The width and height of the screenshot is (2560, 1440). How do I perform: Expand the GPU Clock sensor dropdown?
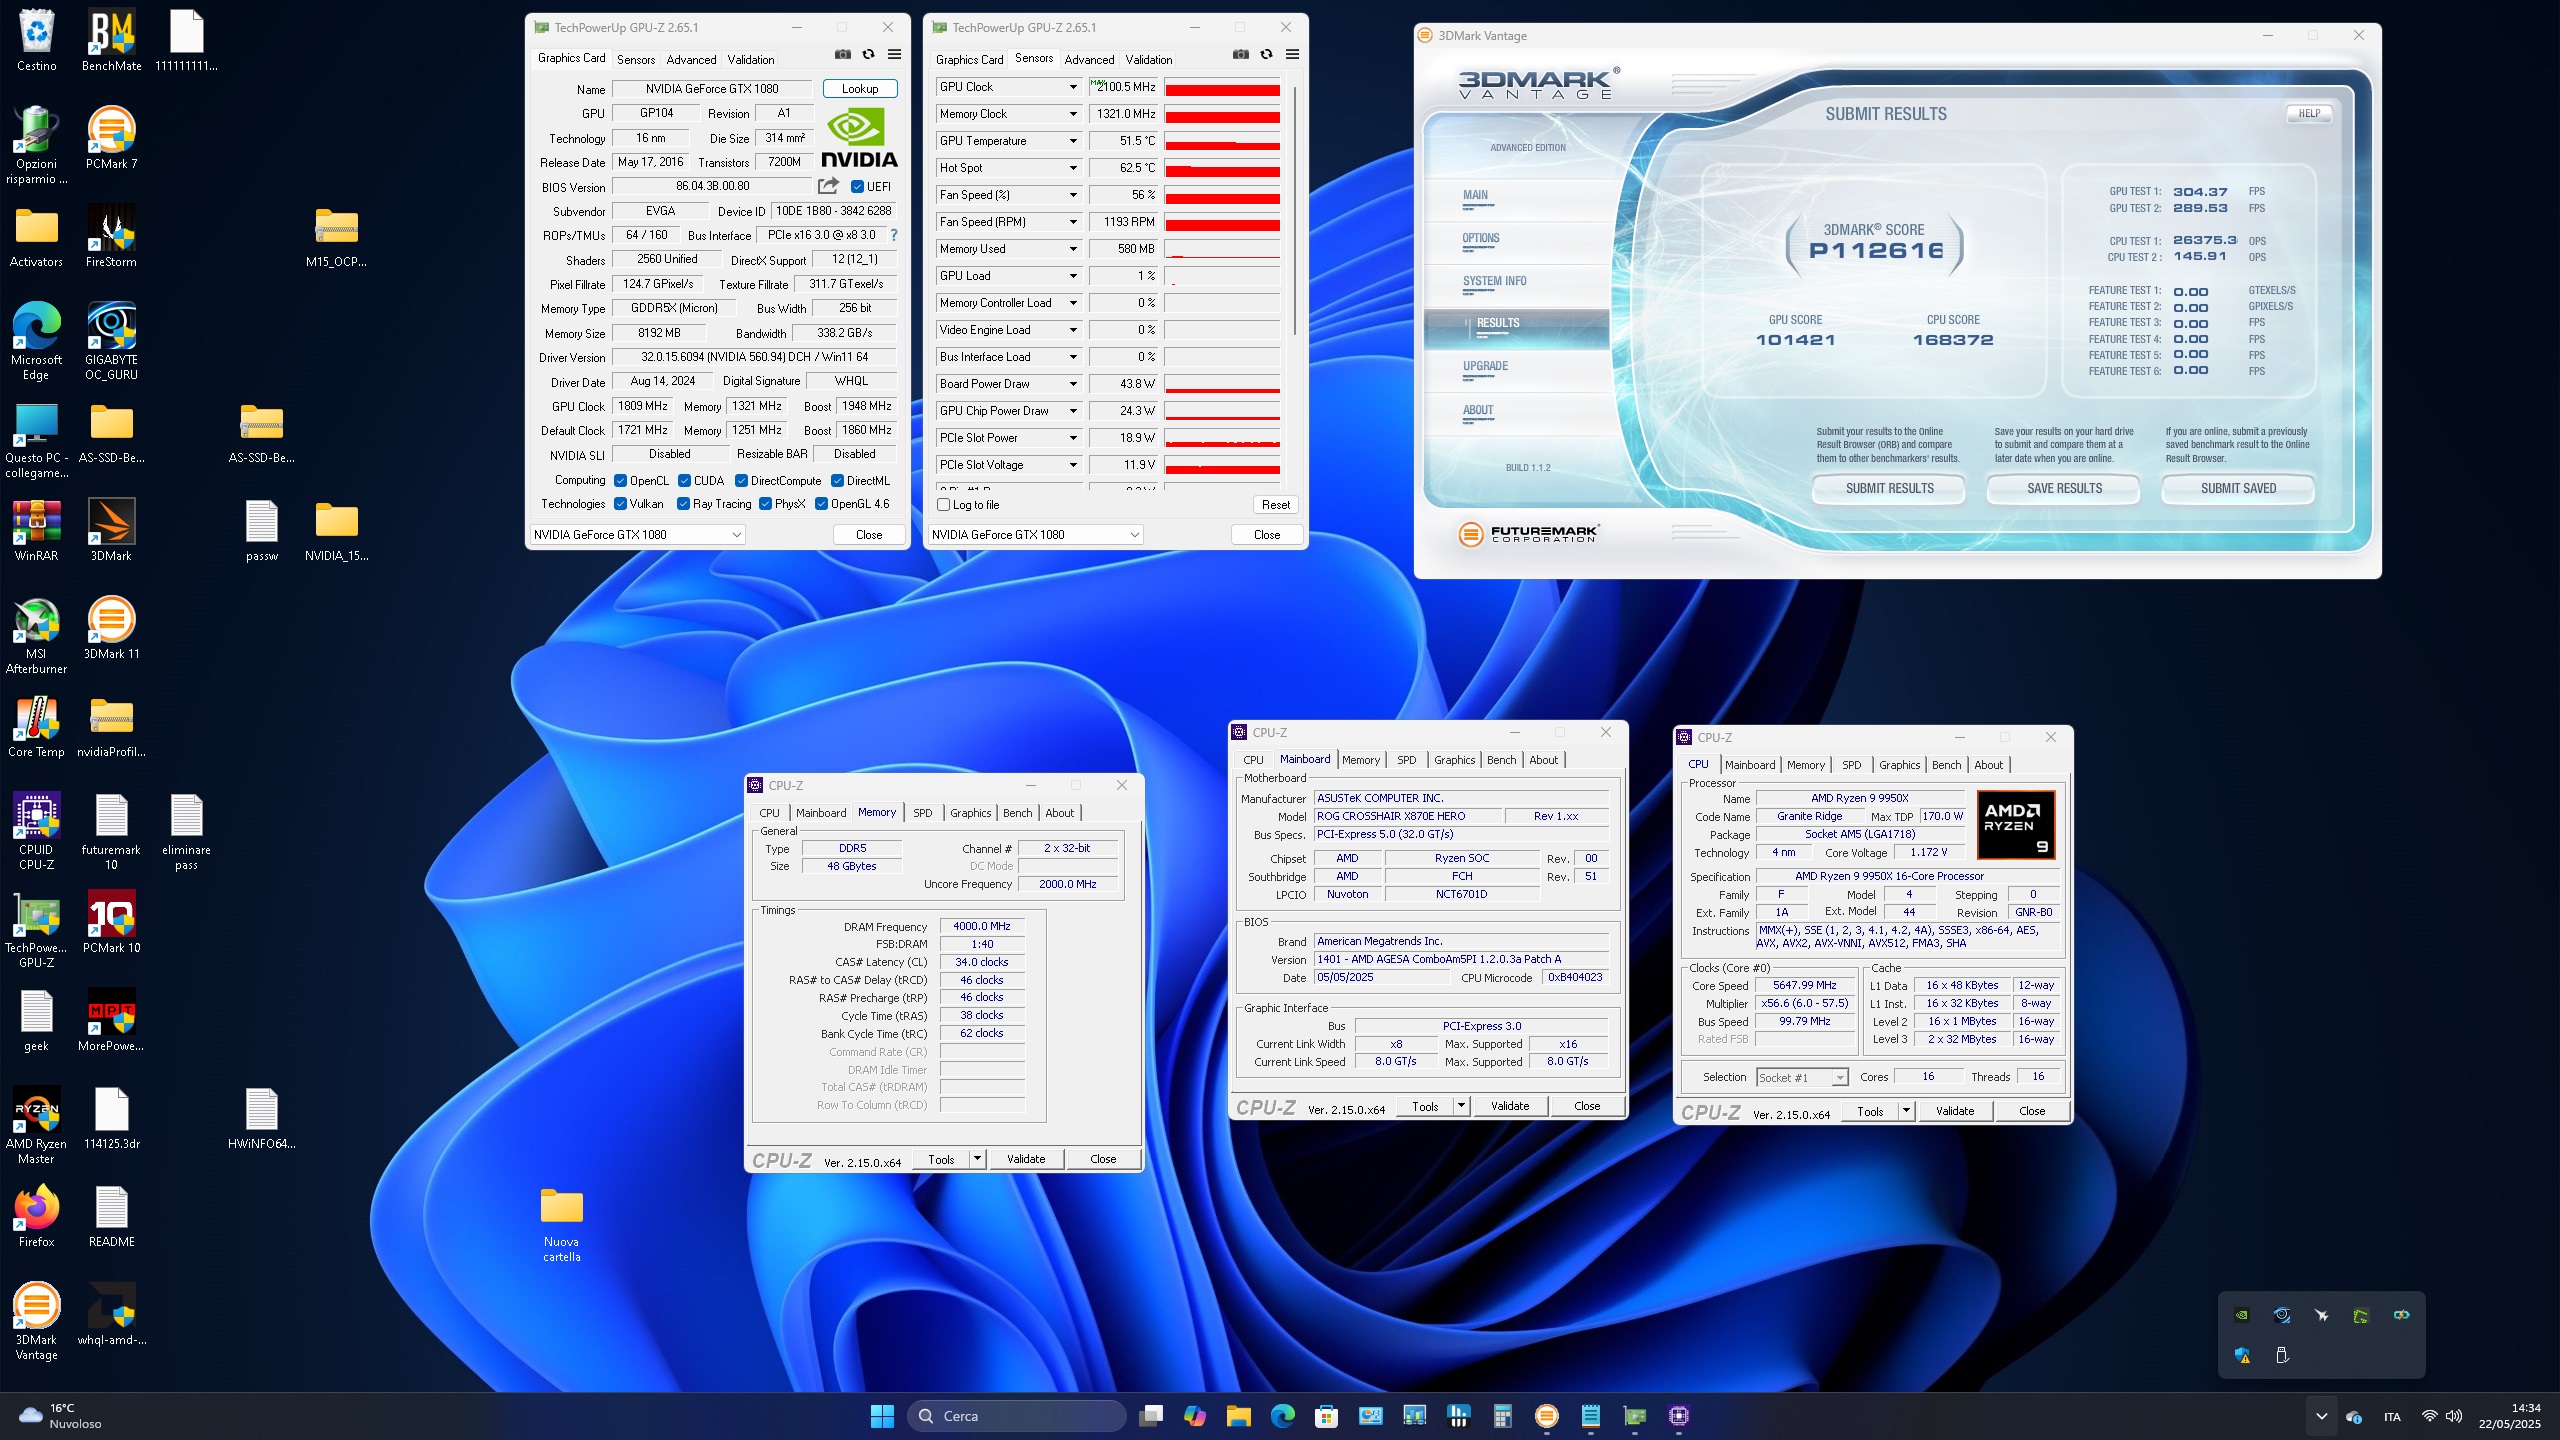(1073, 87)
